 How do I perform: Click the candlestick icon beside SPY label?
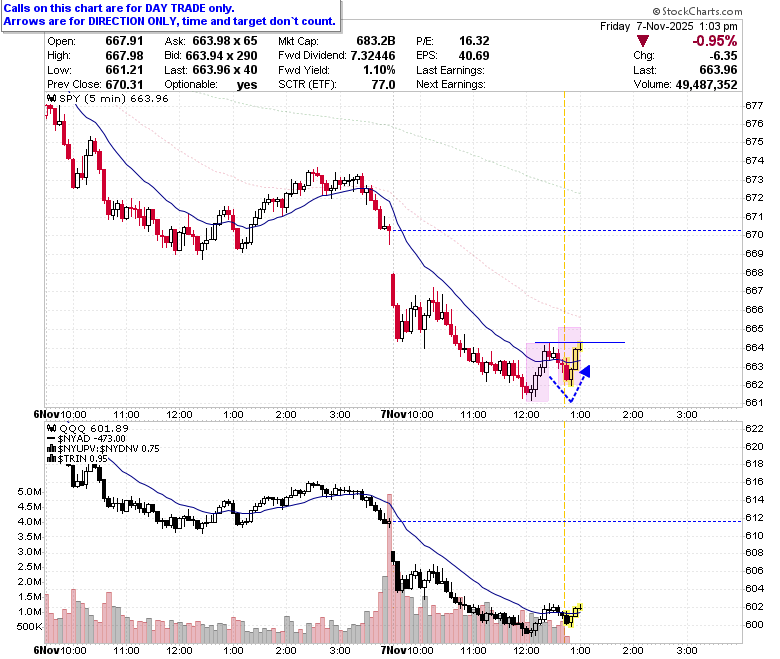coord(52,98)
